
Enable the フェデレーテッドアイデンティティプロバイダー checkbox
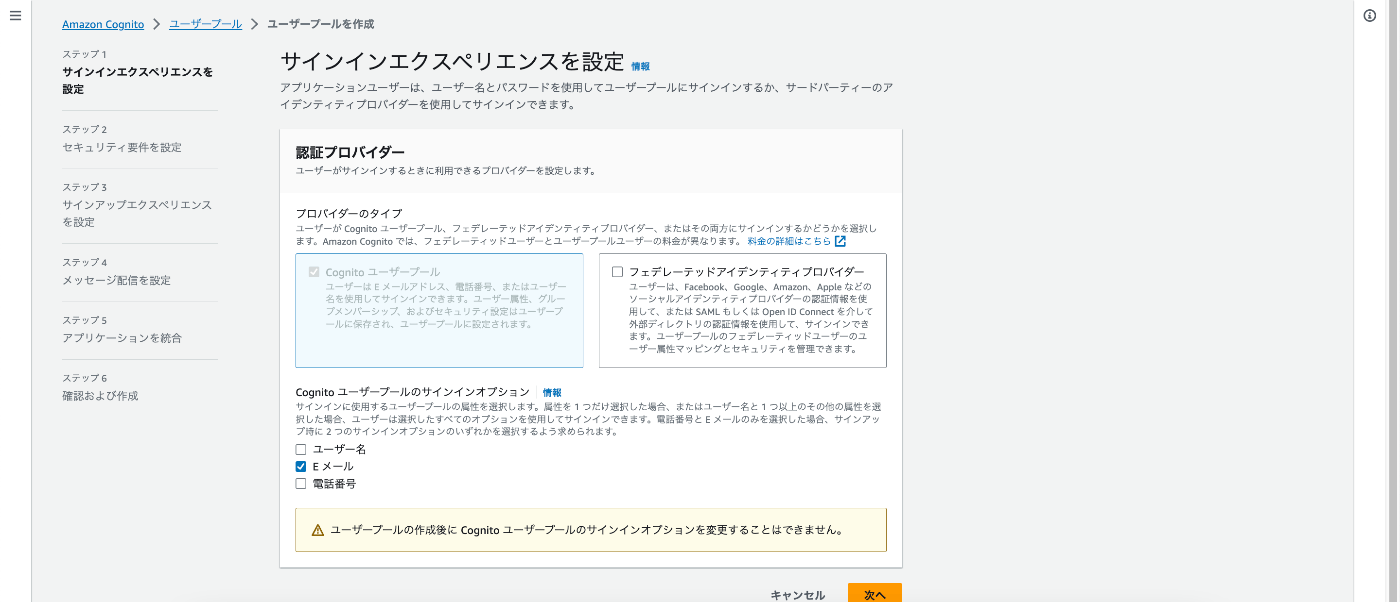[x=617, y=271]
